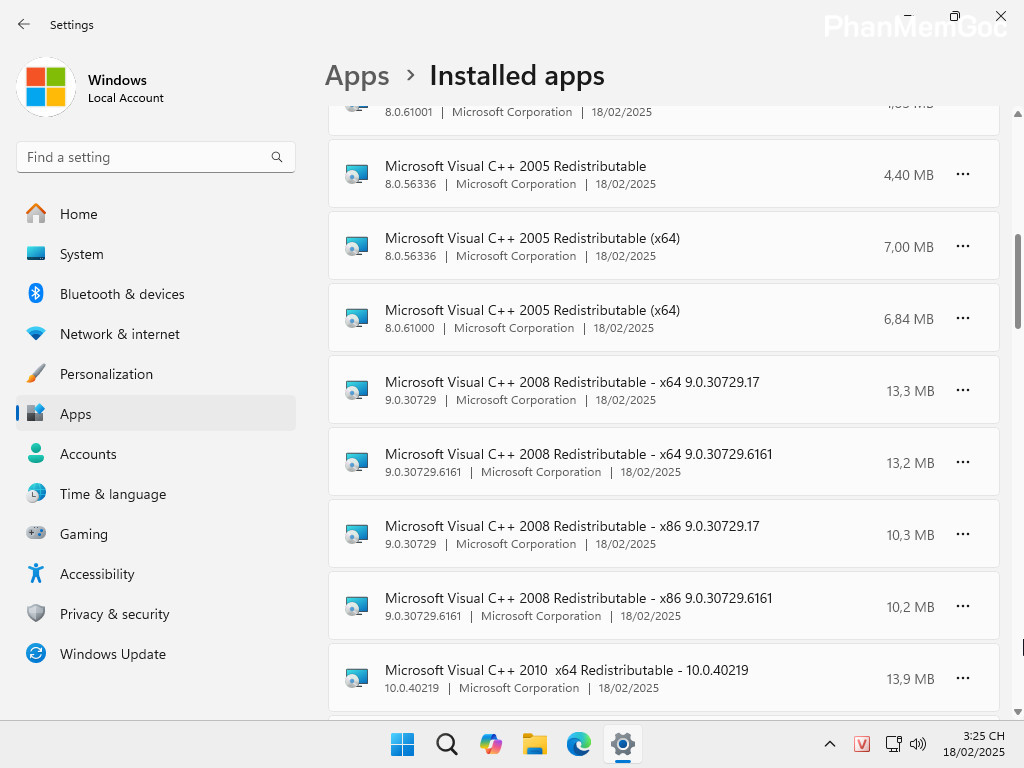
Task: Click the Find a setting search box
Action: tap(145, 157)
